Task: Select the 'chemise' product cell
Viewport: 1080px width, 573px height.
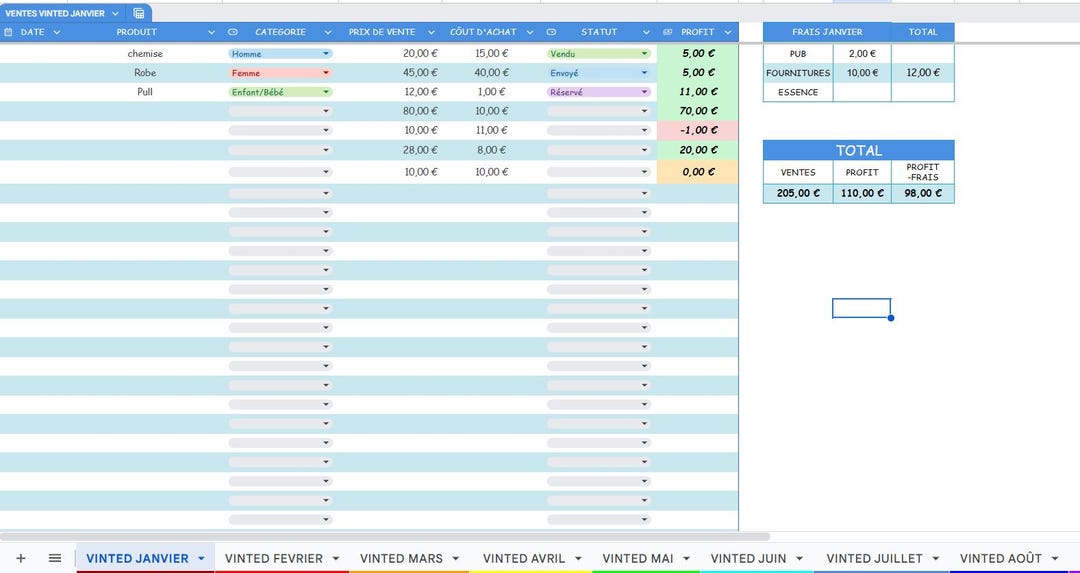Action: tap(145, 54)
